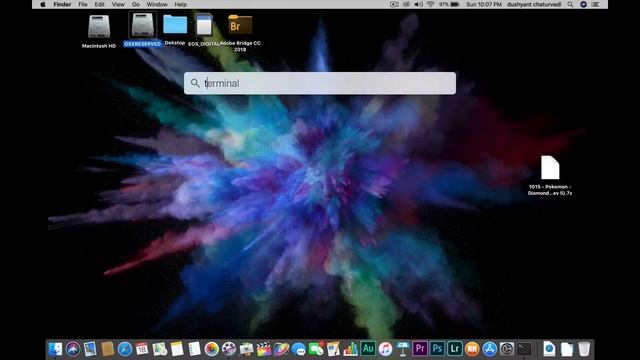Screen dimensions: 640x360
Task: Open the Go menu
Action: (136, 4)
